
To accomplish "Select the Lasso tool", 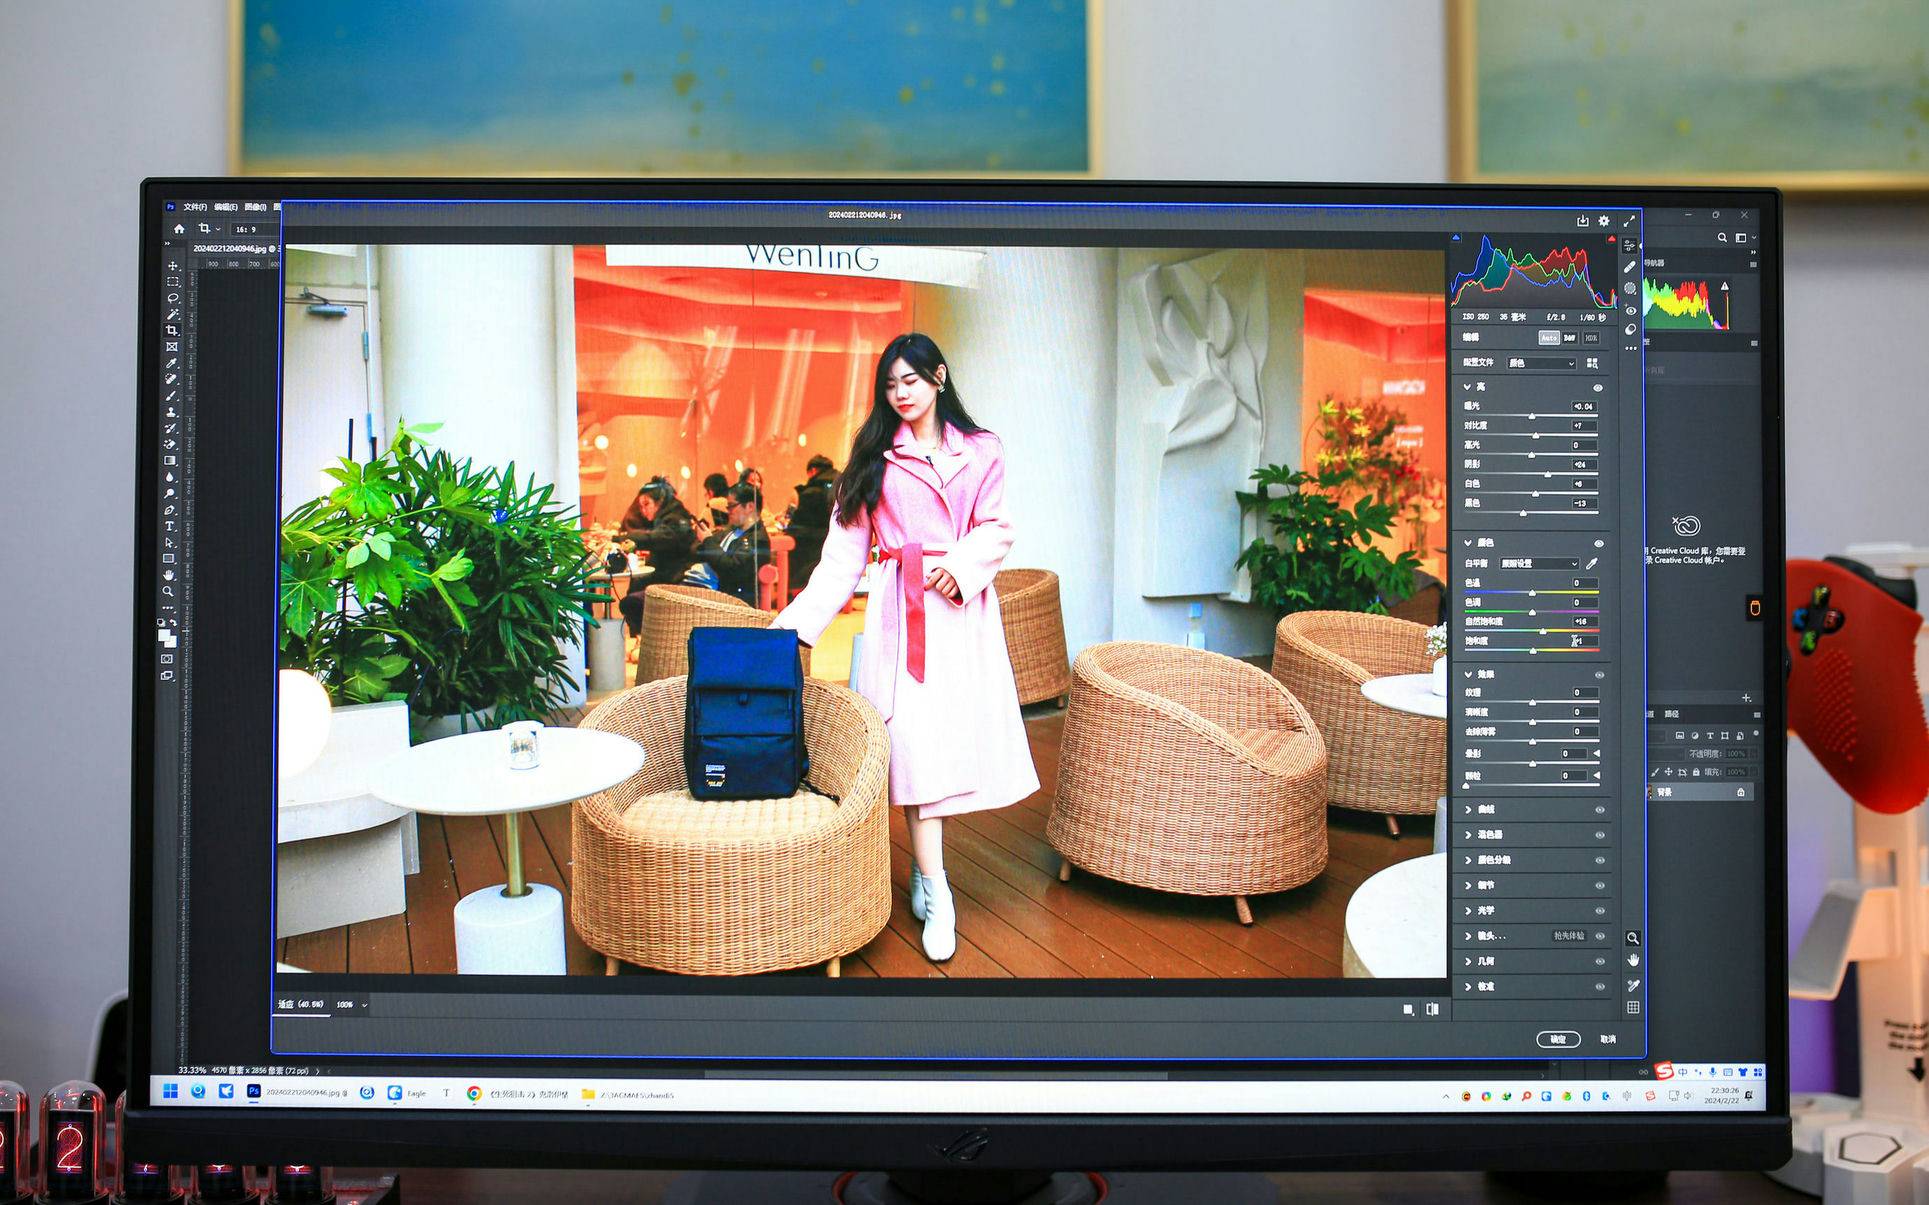I will click(x=172, y=298).
